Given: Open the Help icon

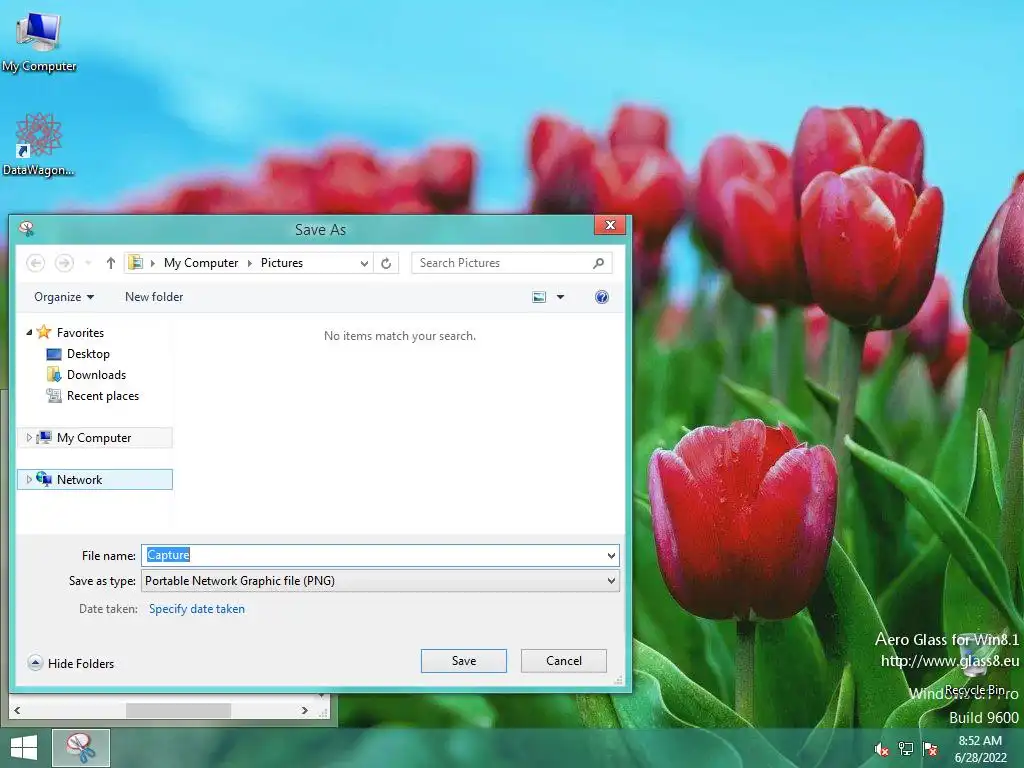Looking at the screenshot, I should coord(601,297).
